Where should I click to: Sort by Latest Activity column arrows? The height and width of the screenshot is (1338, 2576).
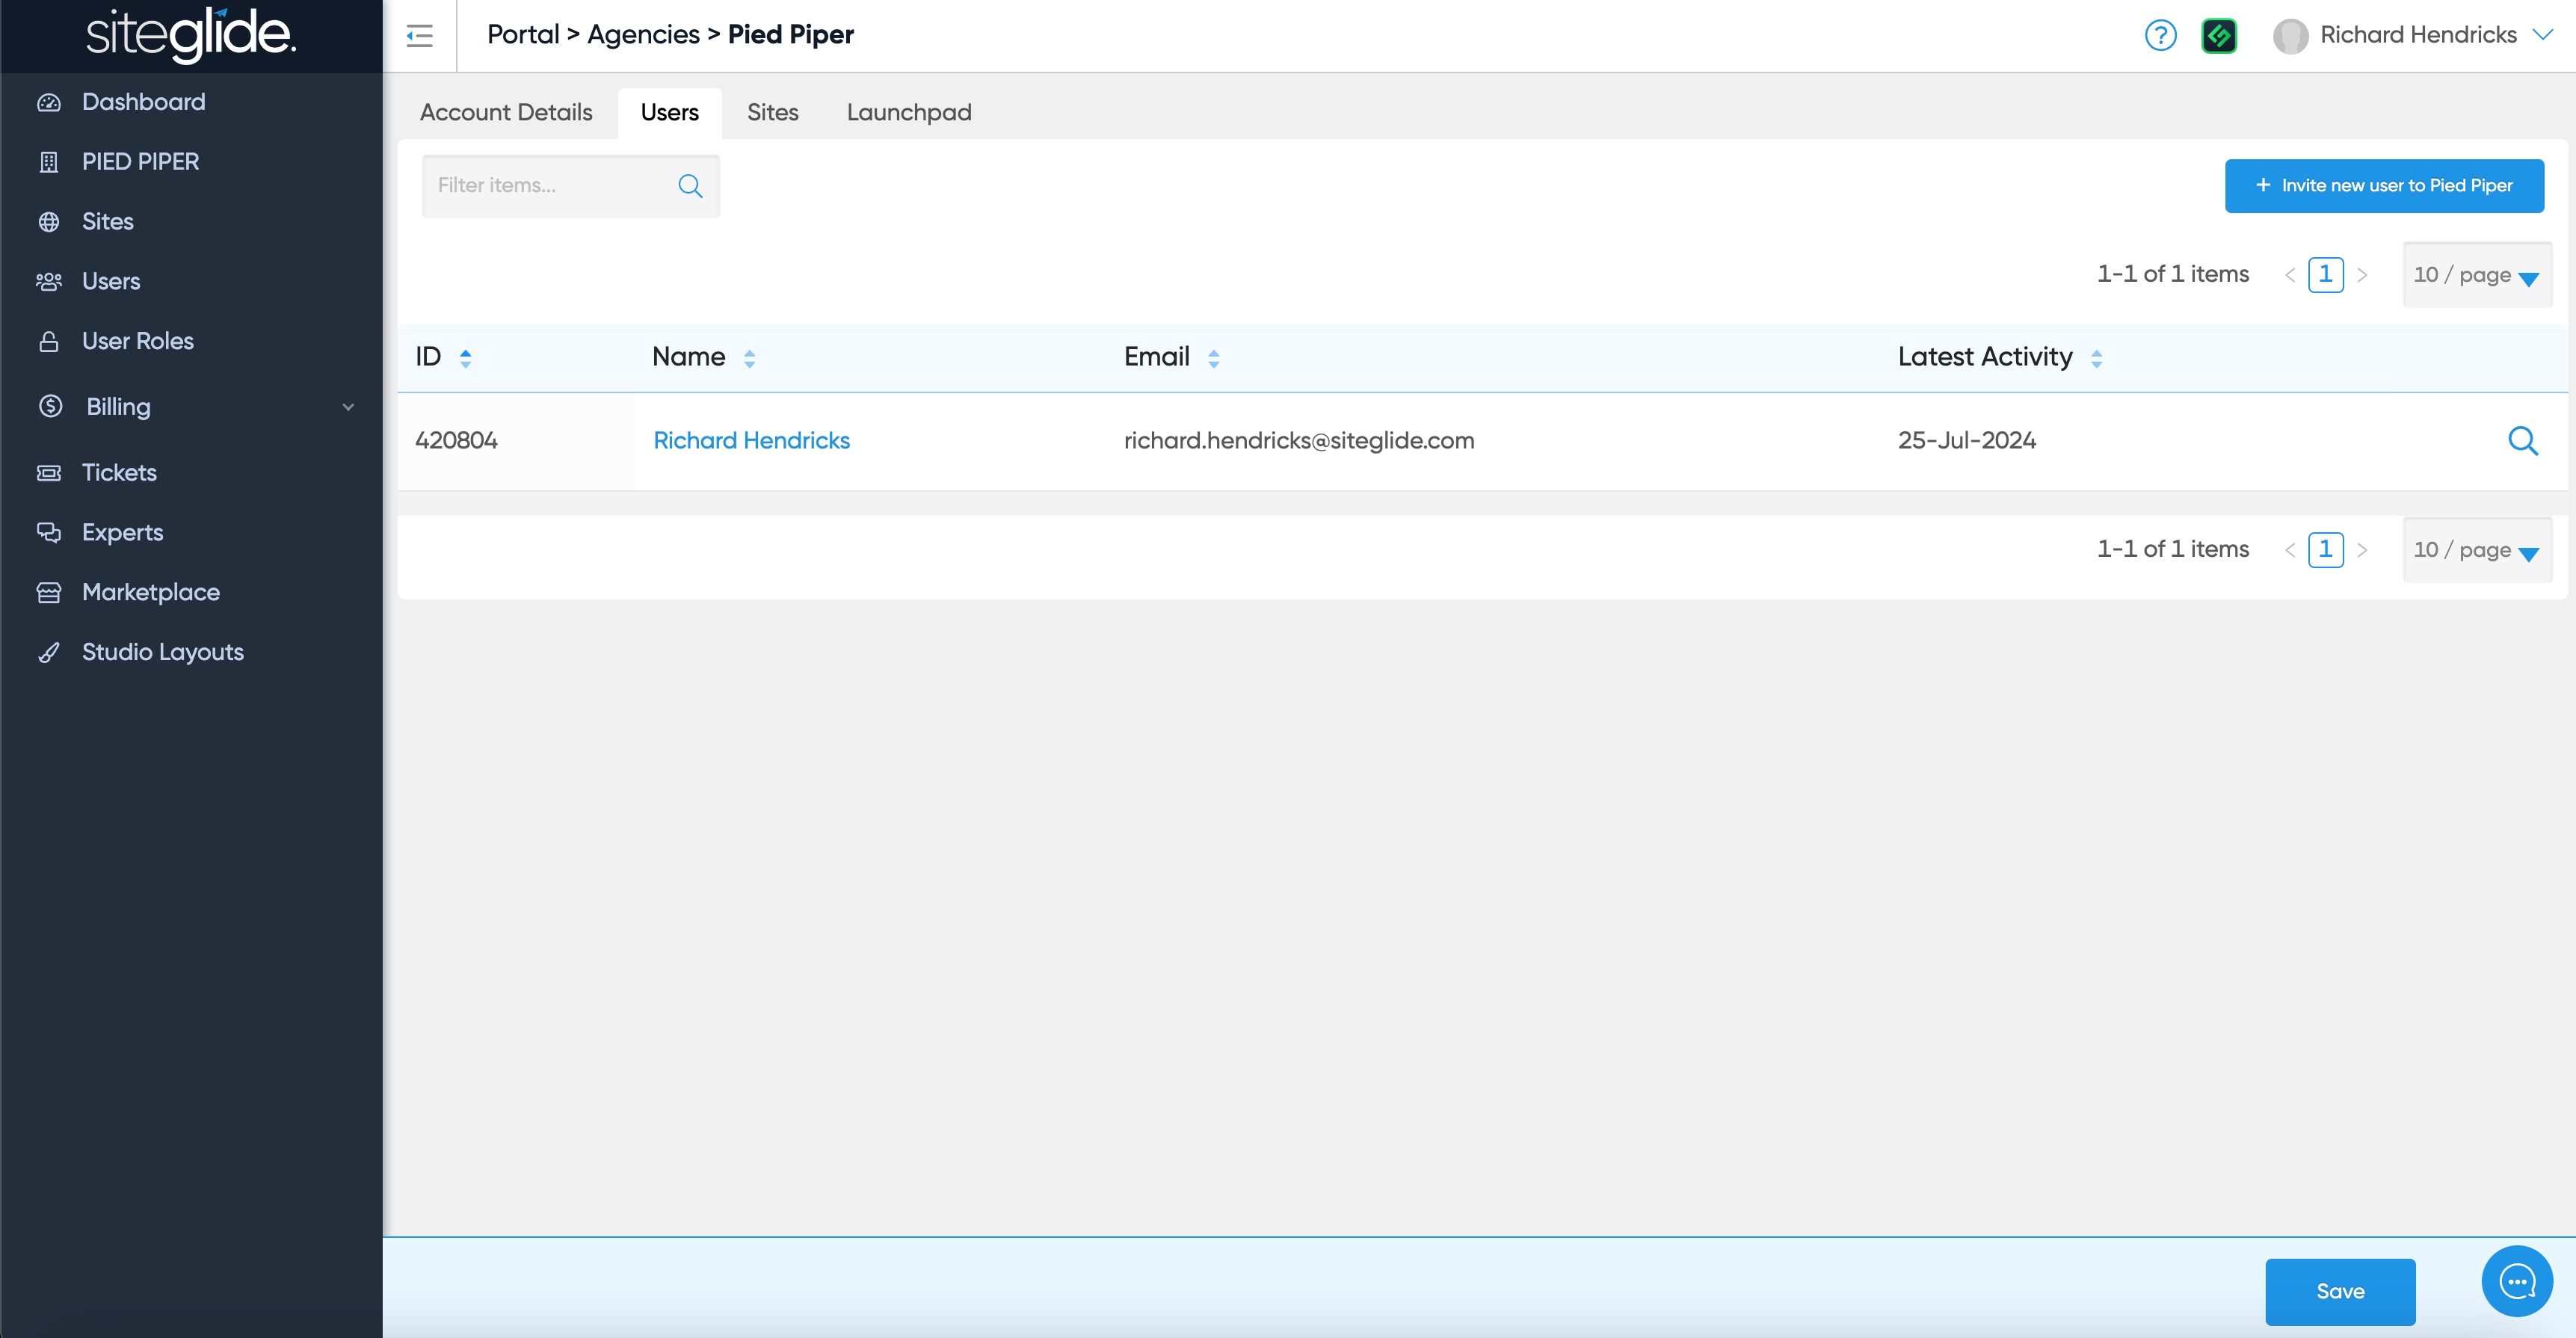(x=2096, y=358)
